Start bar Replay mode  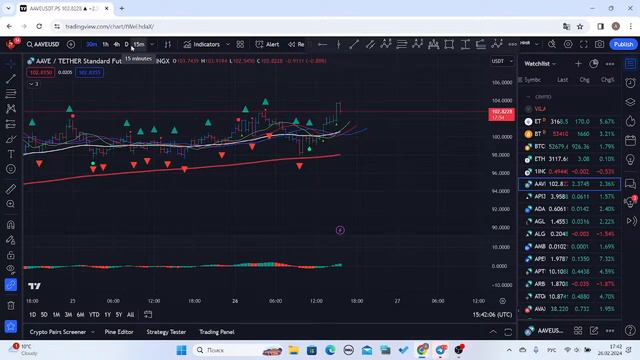pos(296,44)
